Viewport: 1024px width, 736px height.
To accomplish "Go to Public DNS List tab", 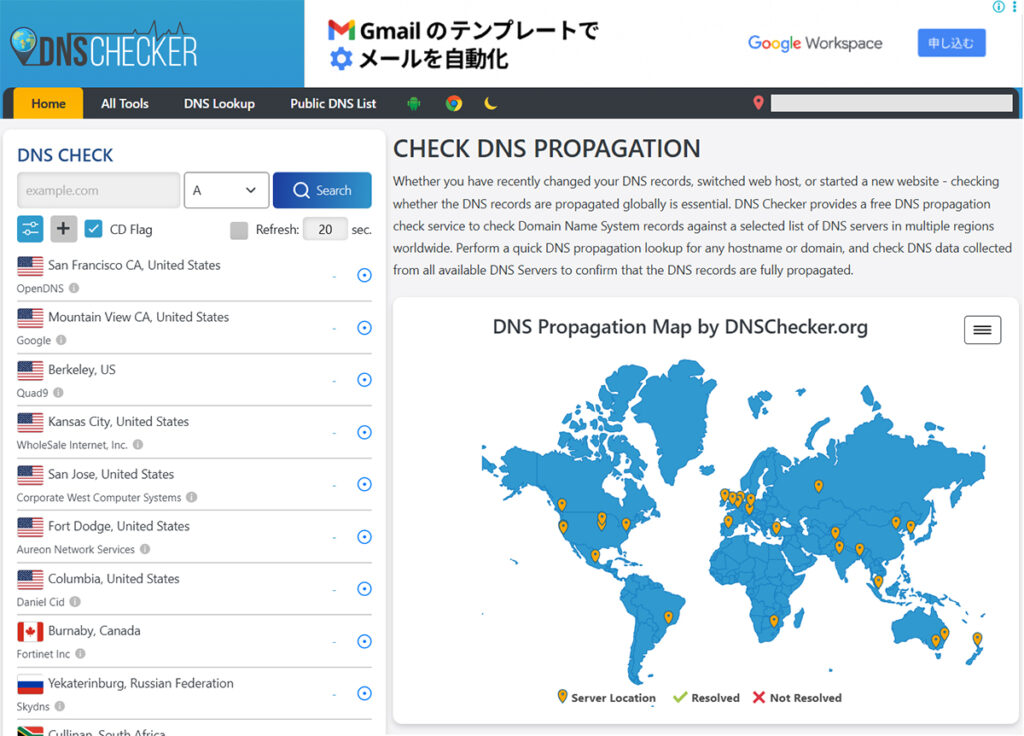I will point(333,103).
